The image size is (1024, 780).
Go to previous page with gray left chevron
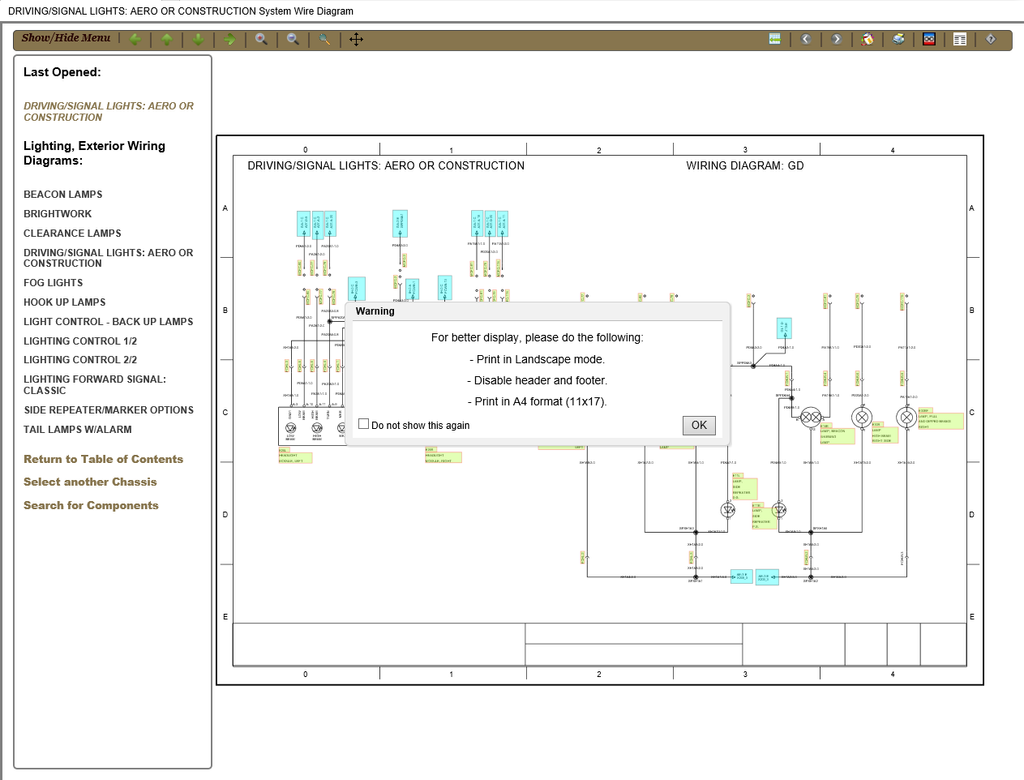click(806, 39)
